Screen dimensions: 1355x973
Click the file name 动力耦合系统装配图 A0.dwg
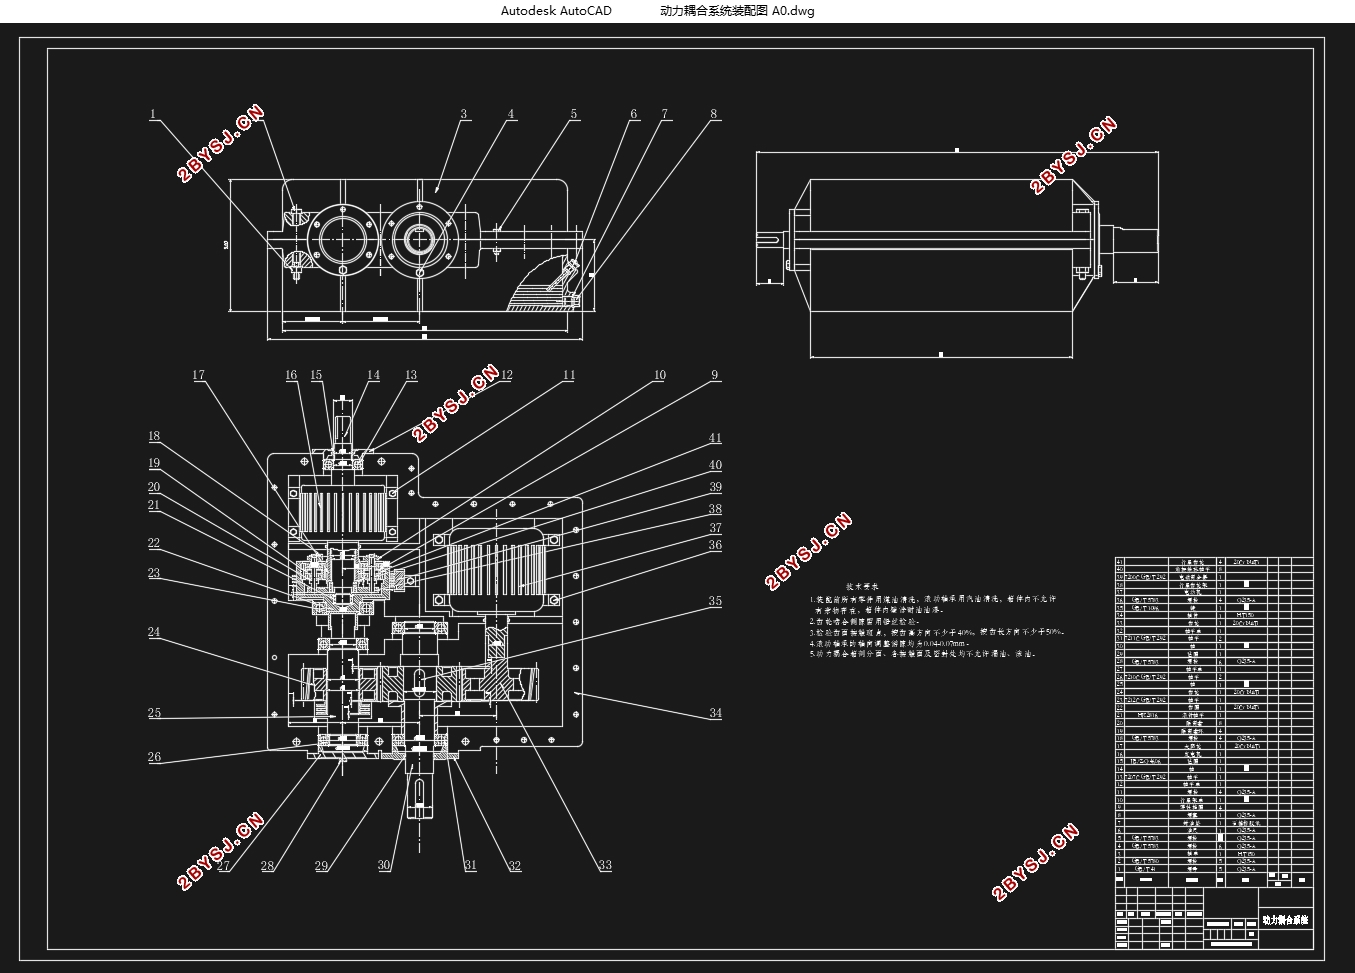tap(738, 11)
